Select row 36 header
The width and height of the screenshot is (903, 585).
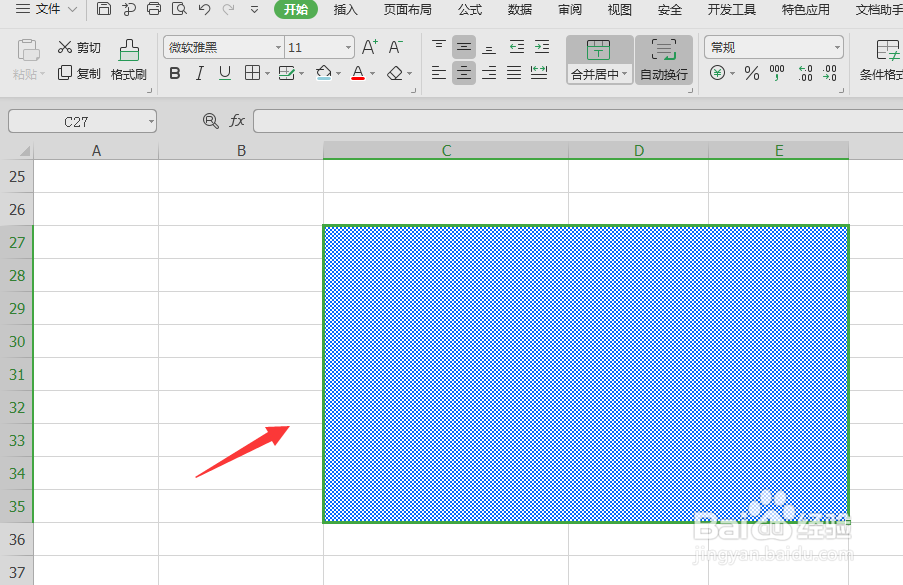click(17, 540)
